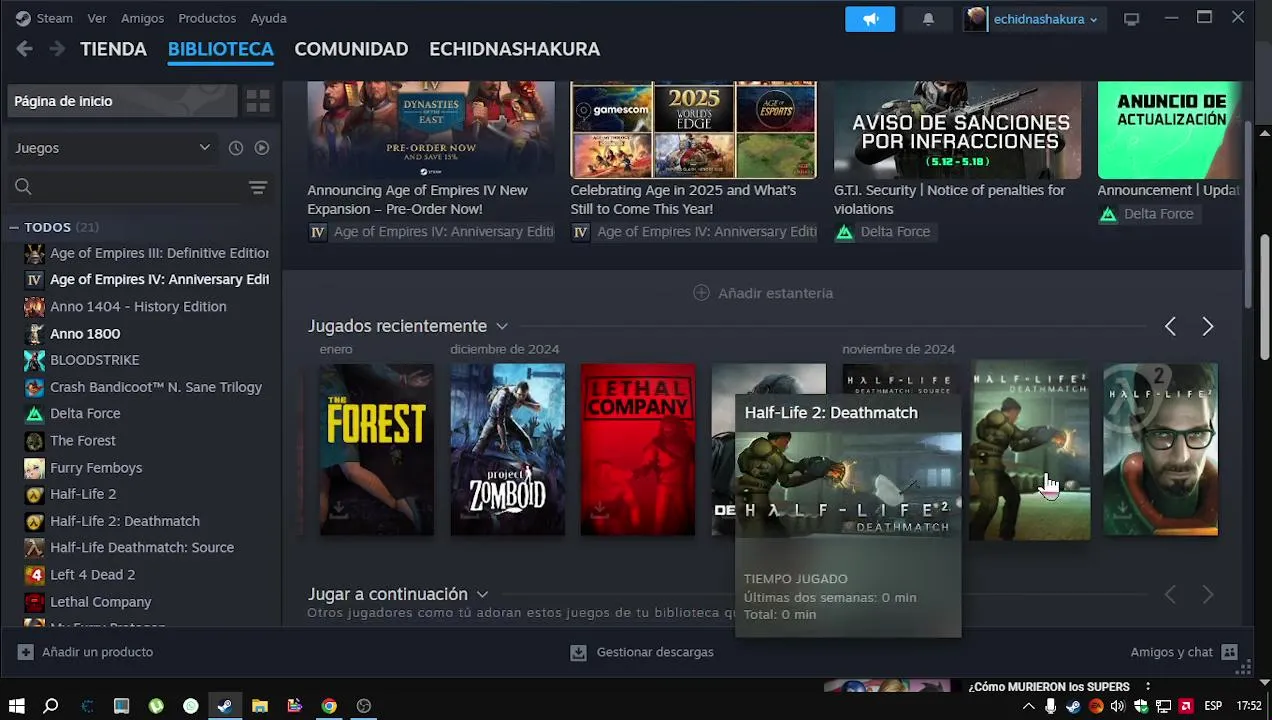Click the Big Picture mode monitor icon
The height and width of the screenshot is (720, 1272).
pyautogui.click(x=1131, y=19)
